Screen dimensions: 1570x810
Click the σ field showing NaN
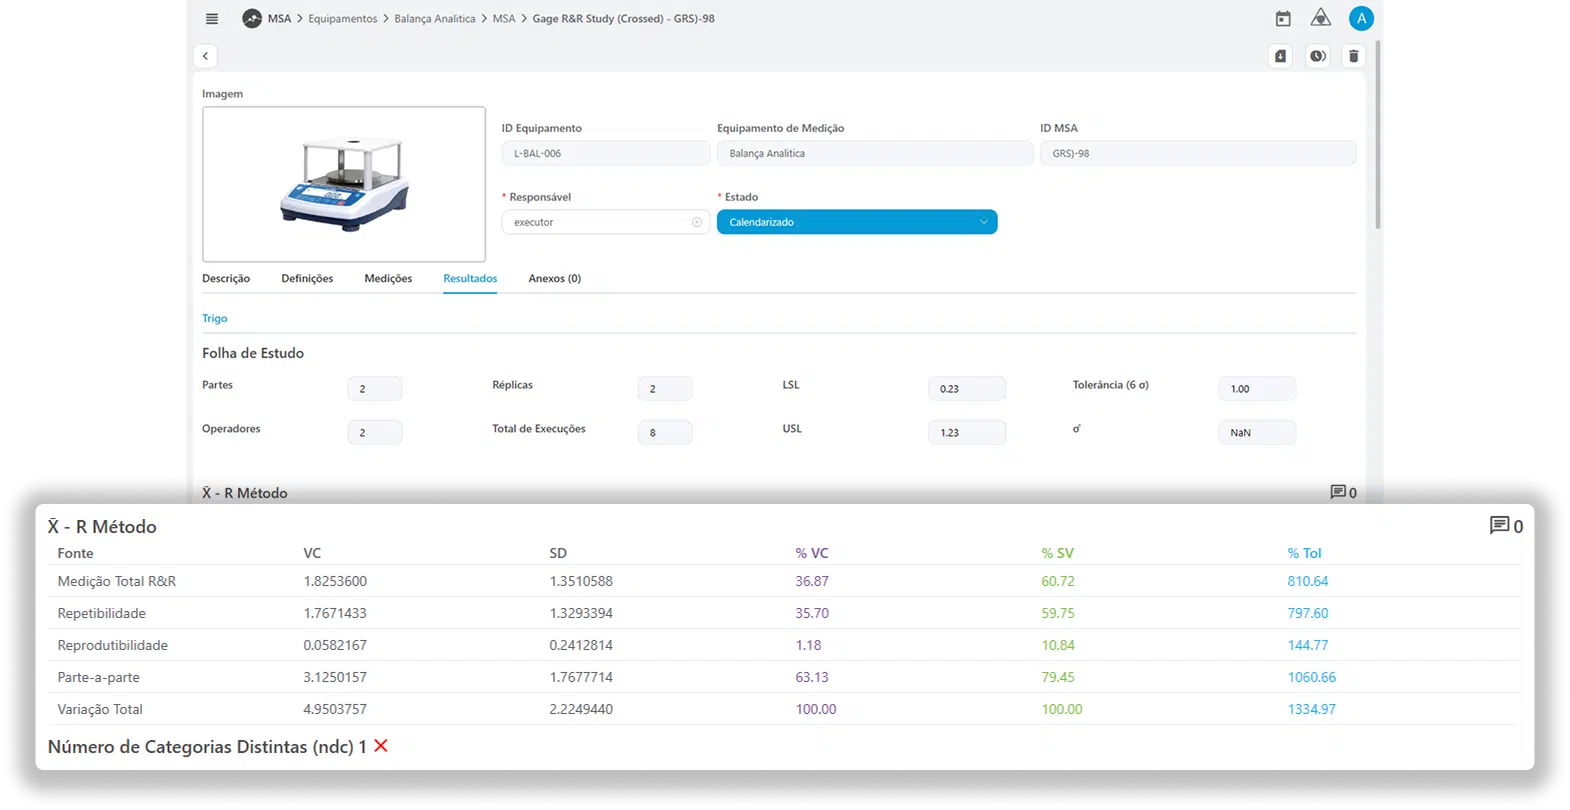click(1257, 433)
